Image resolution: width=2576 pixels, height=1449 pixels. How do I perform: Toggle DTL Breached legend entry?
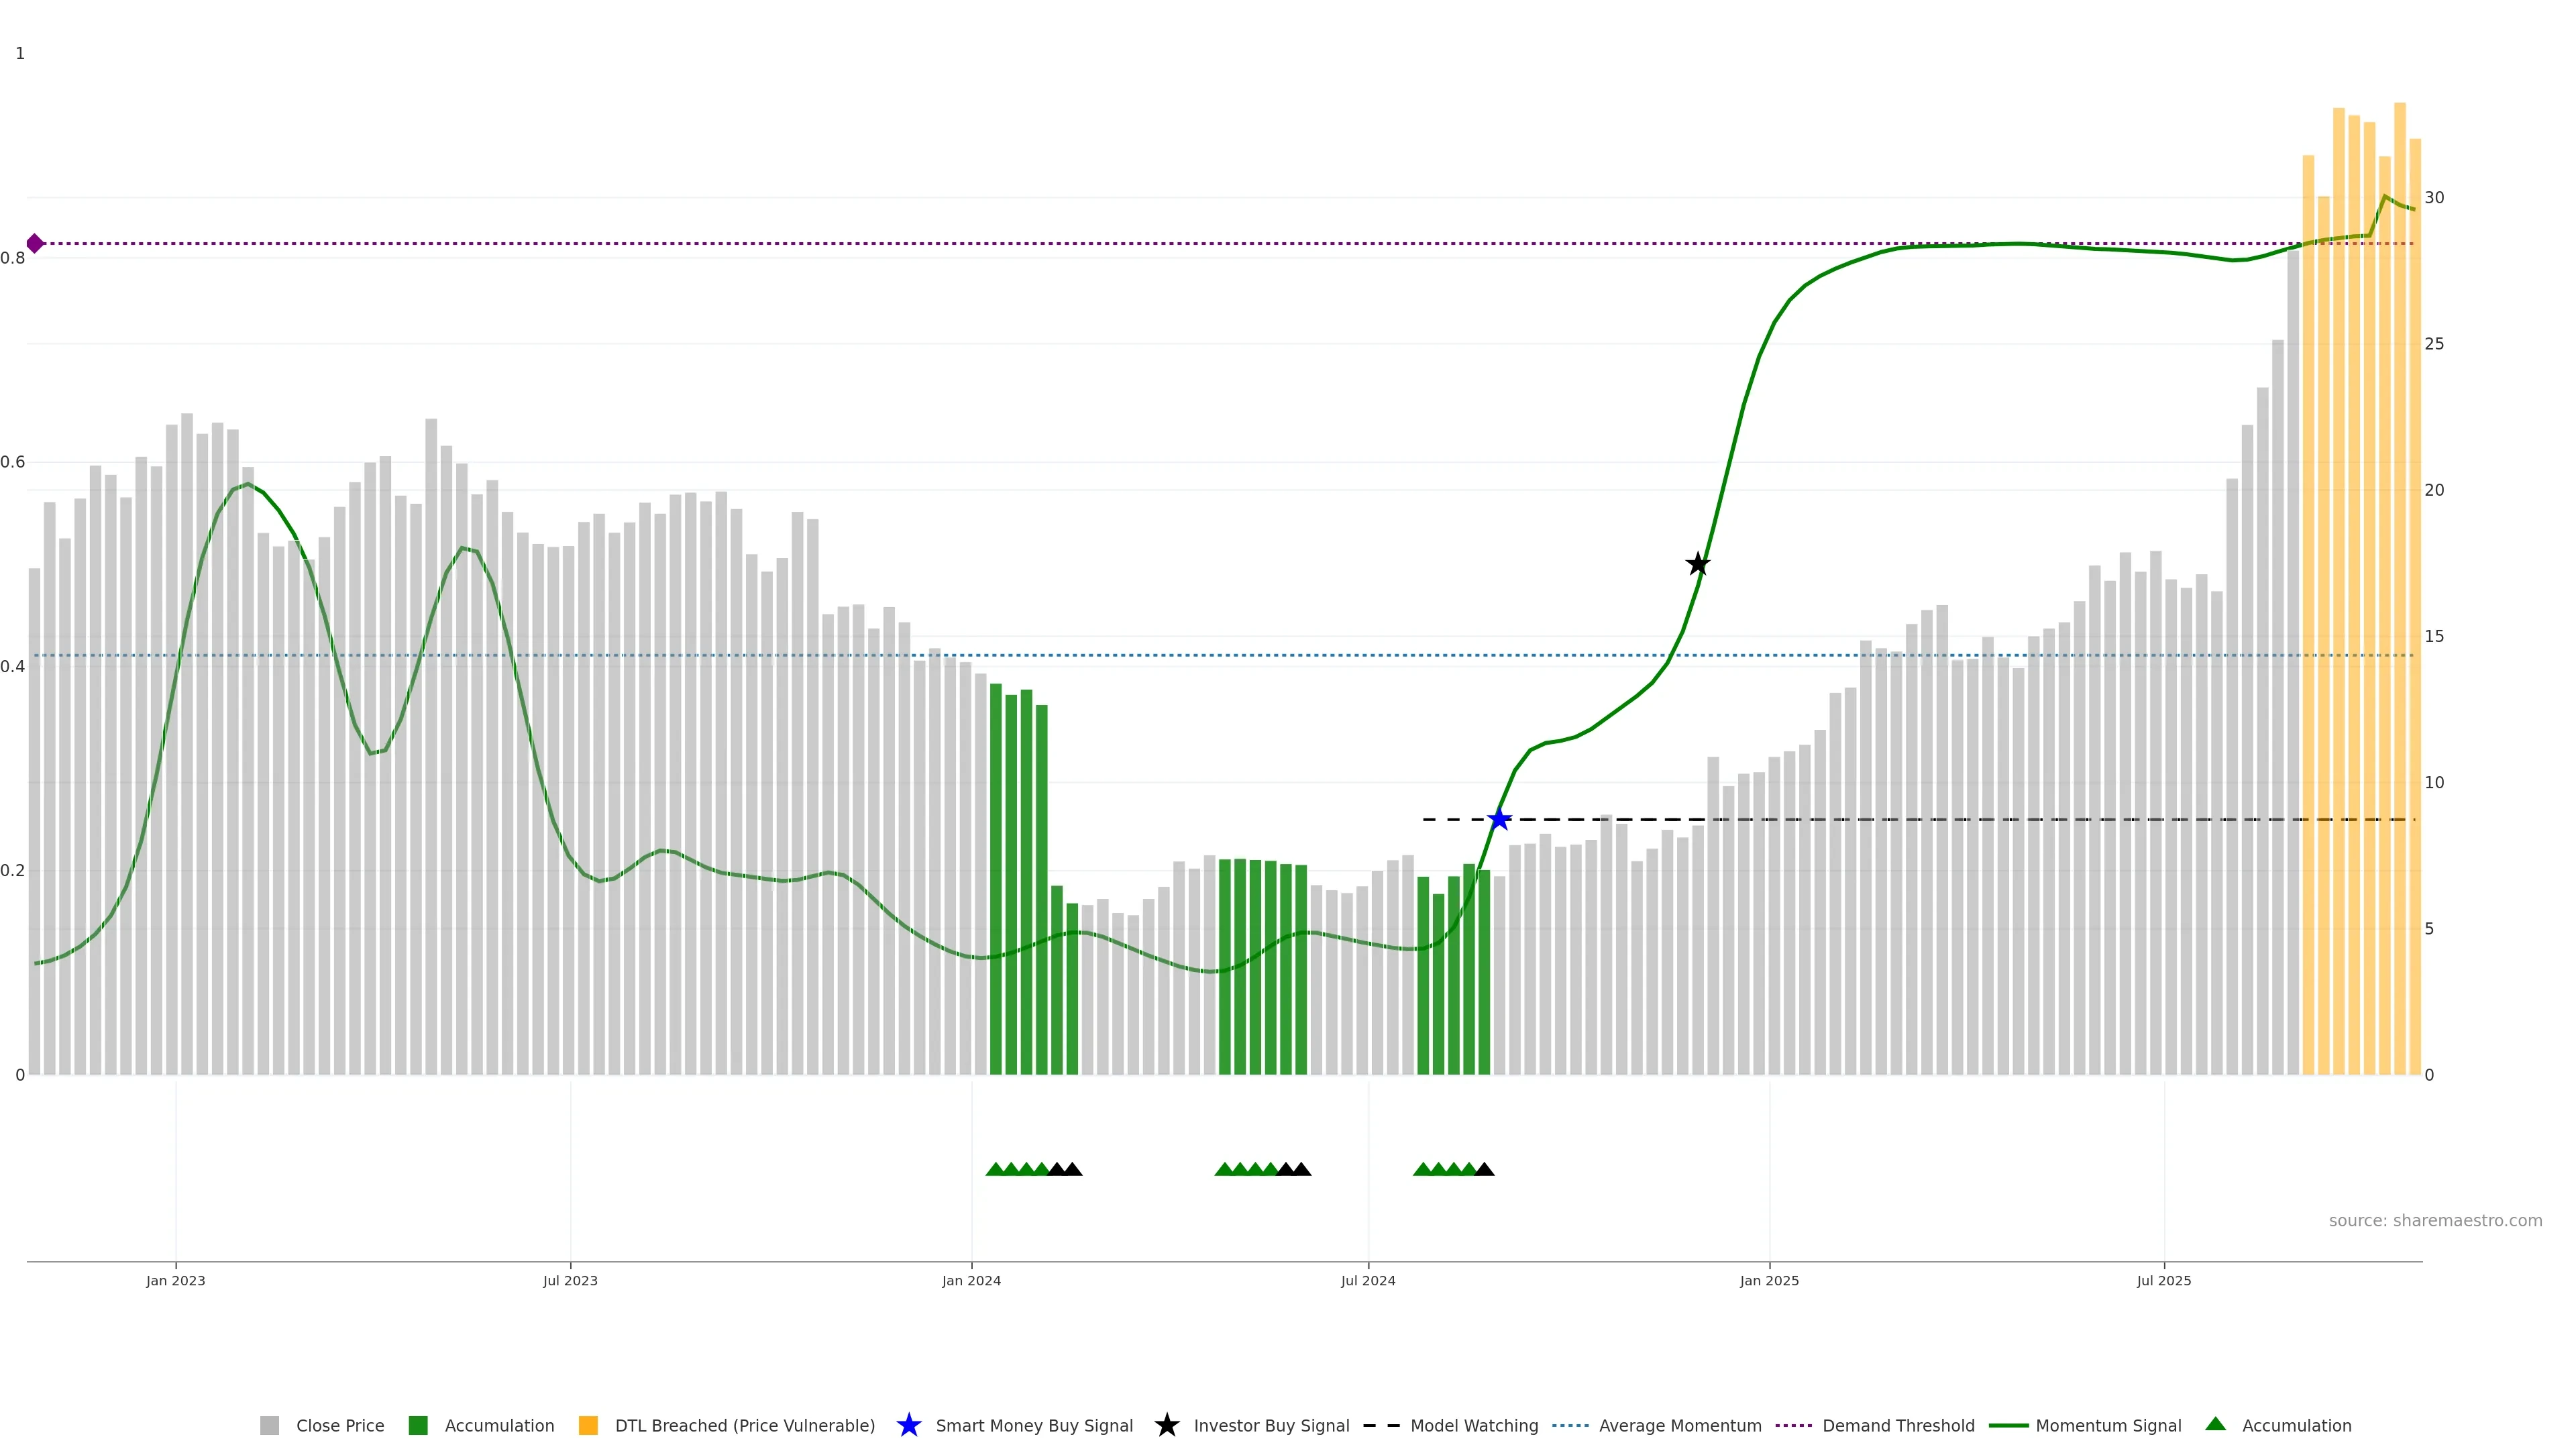[744, 1426]
